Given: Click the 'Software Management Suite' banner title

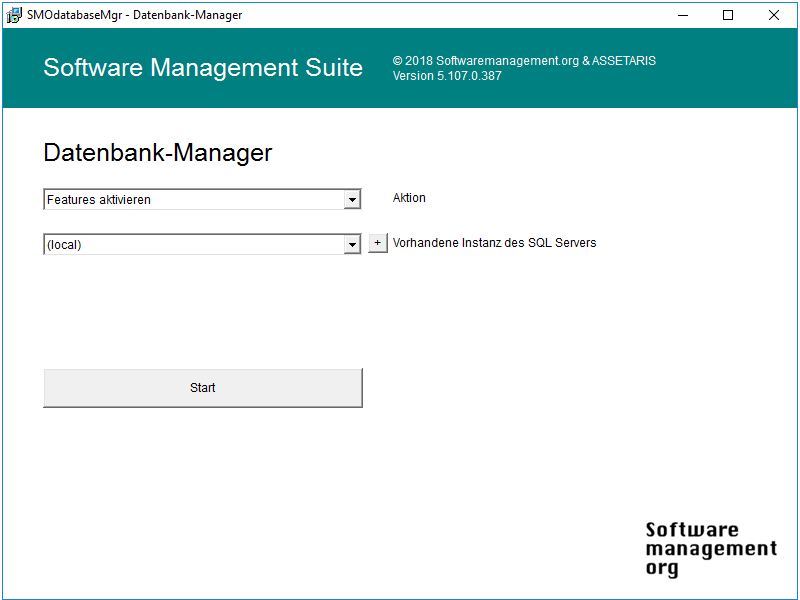Looking at the screenshot, I should pos(203,68).
